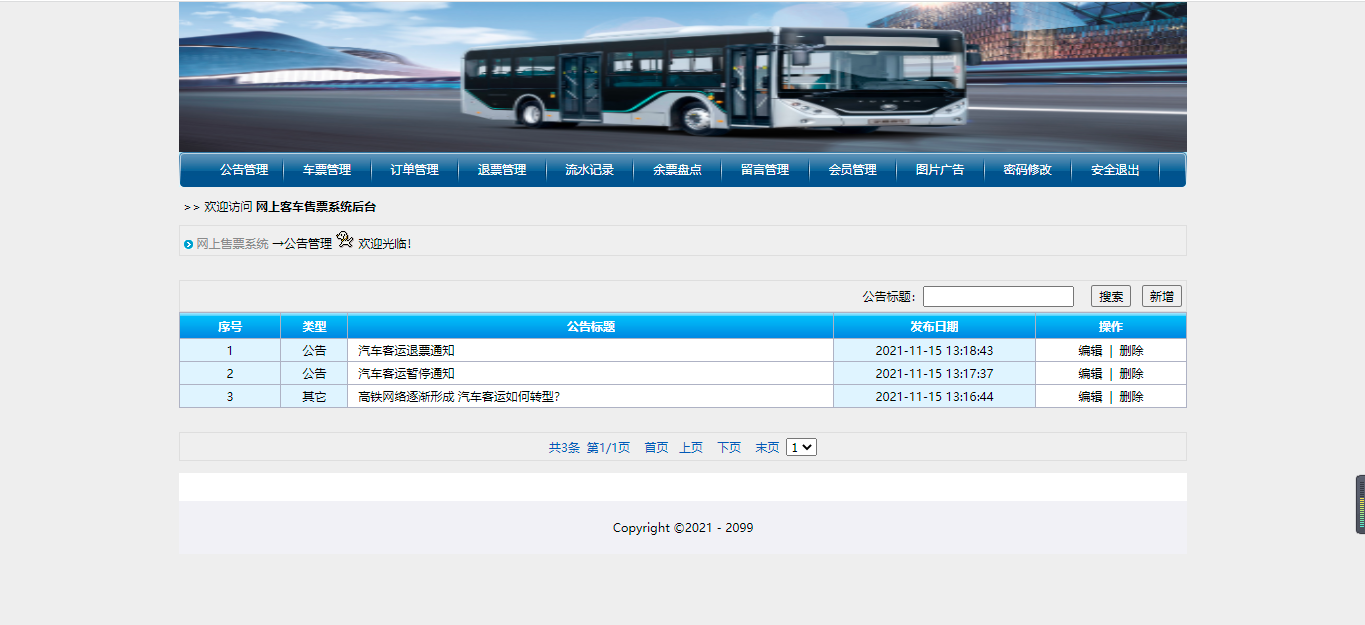Click title 汽车客运暂停通知

pyautogui.click(x=406, y=374)
